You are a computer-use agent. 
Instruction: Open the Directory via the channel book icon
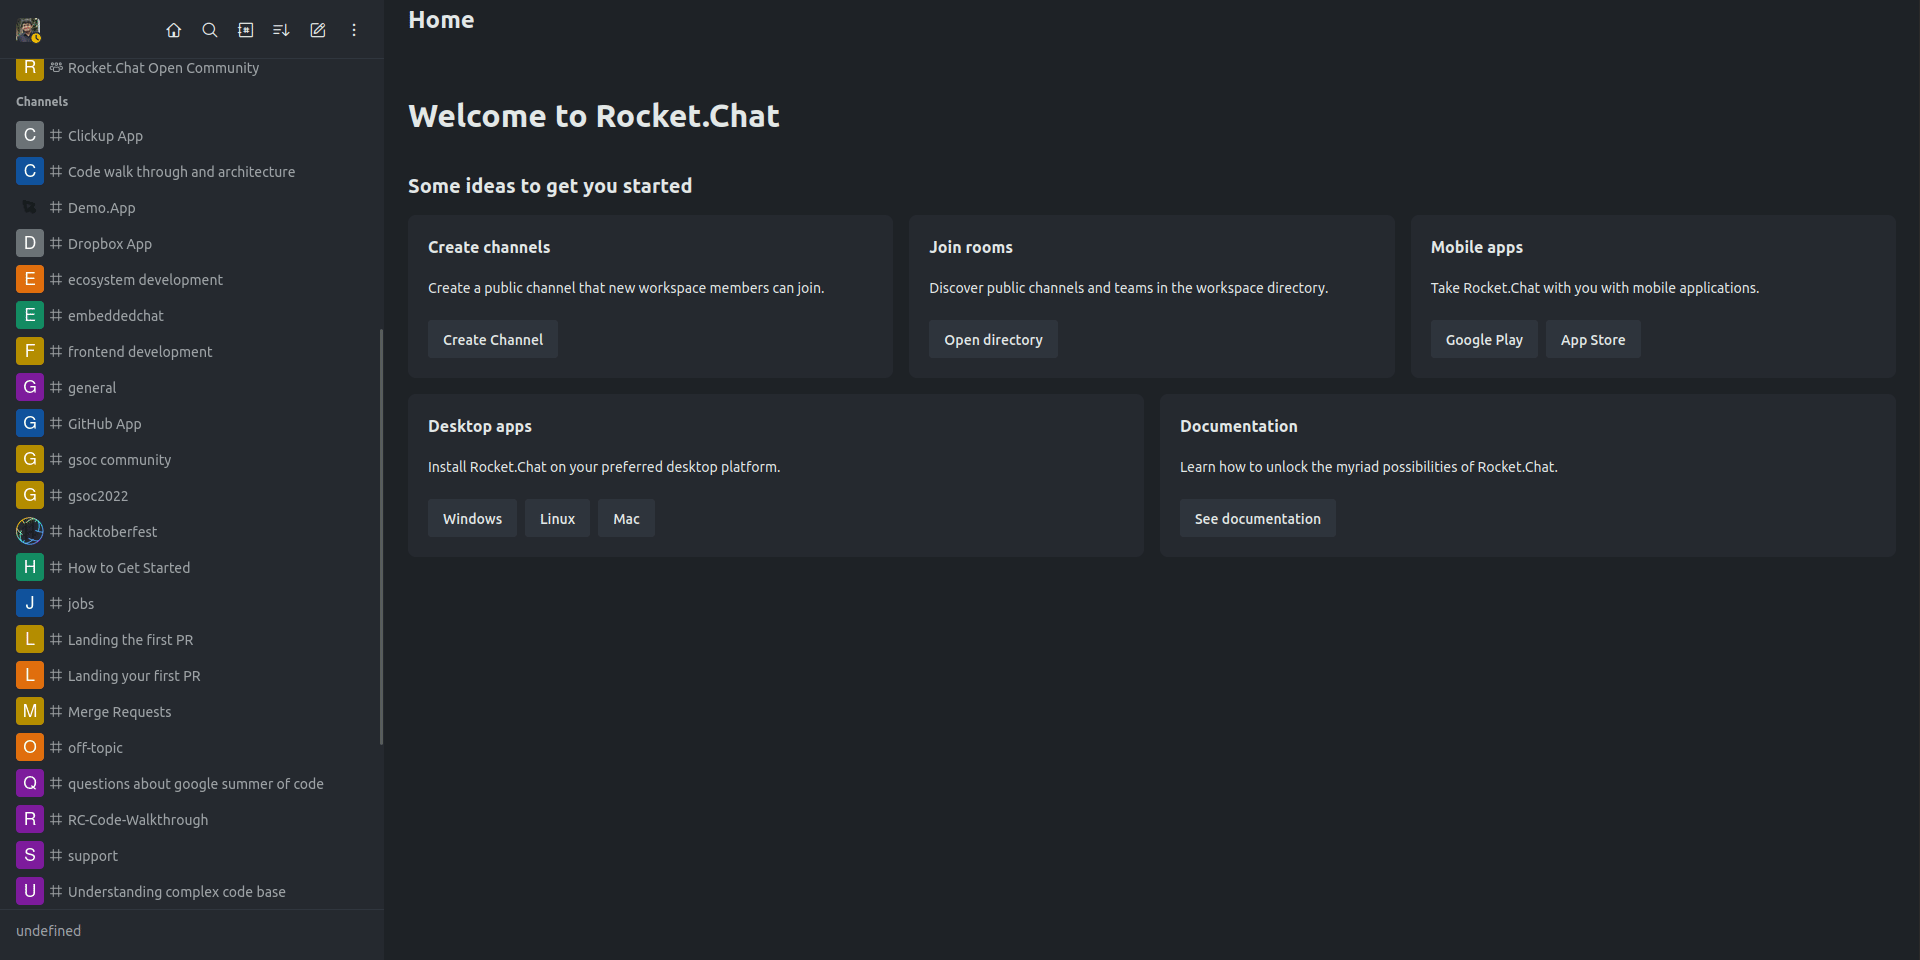(245, 30)
